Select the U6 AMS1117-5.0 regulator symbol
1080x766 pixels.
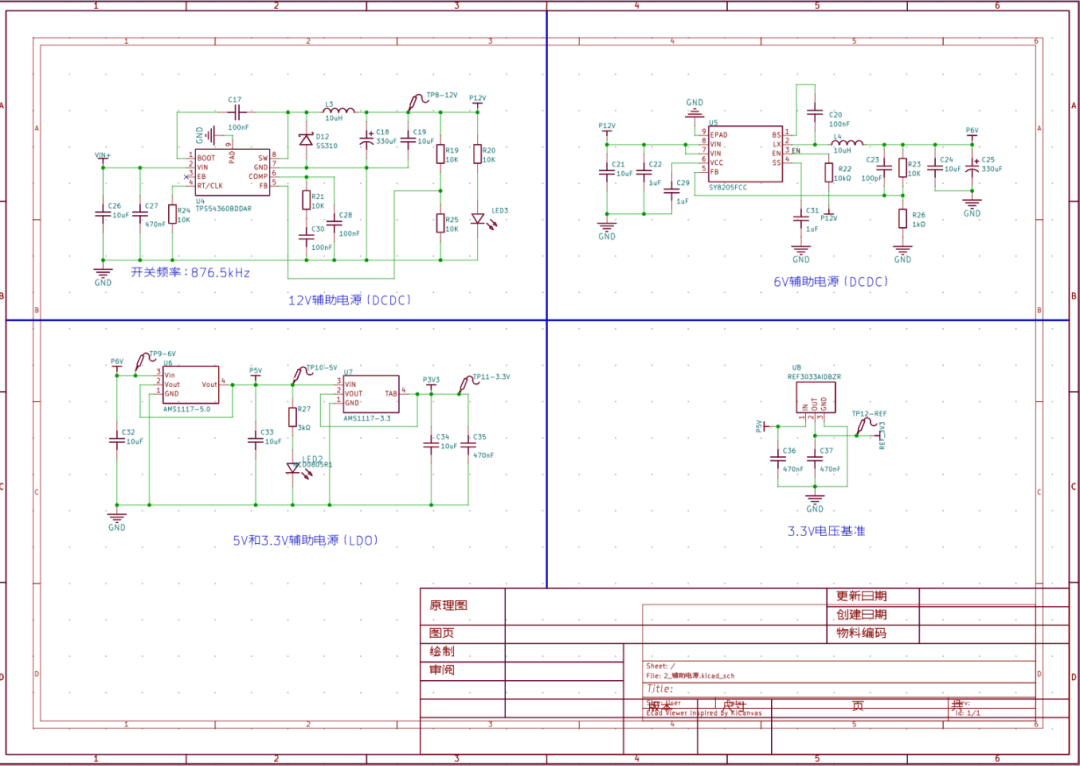190,384
